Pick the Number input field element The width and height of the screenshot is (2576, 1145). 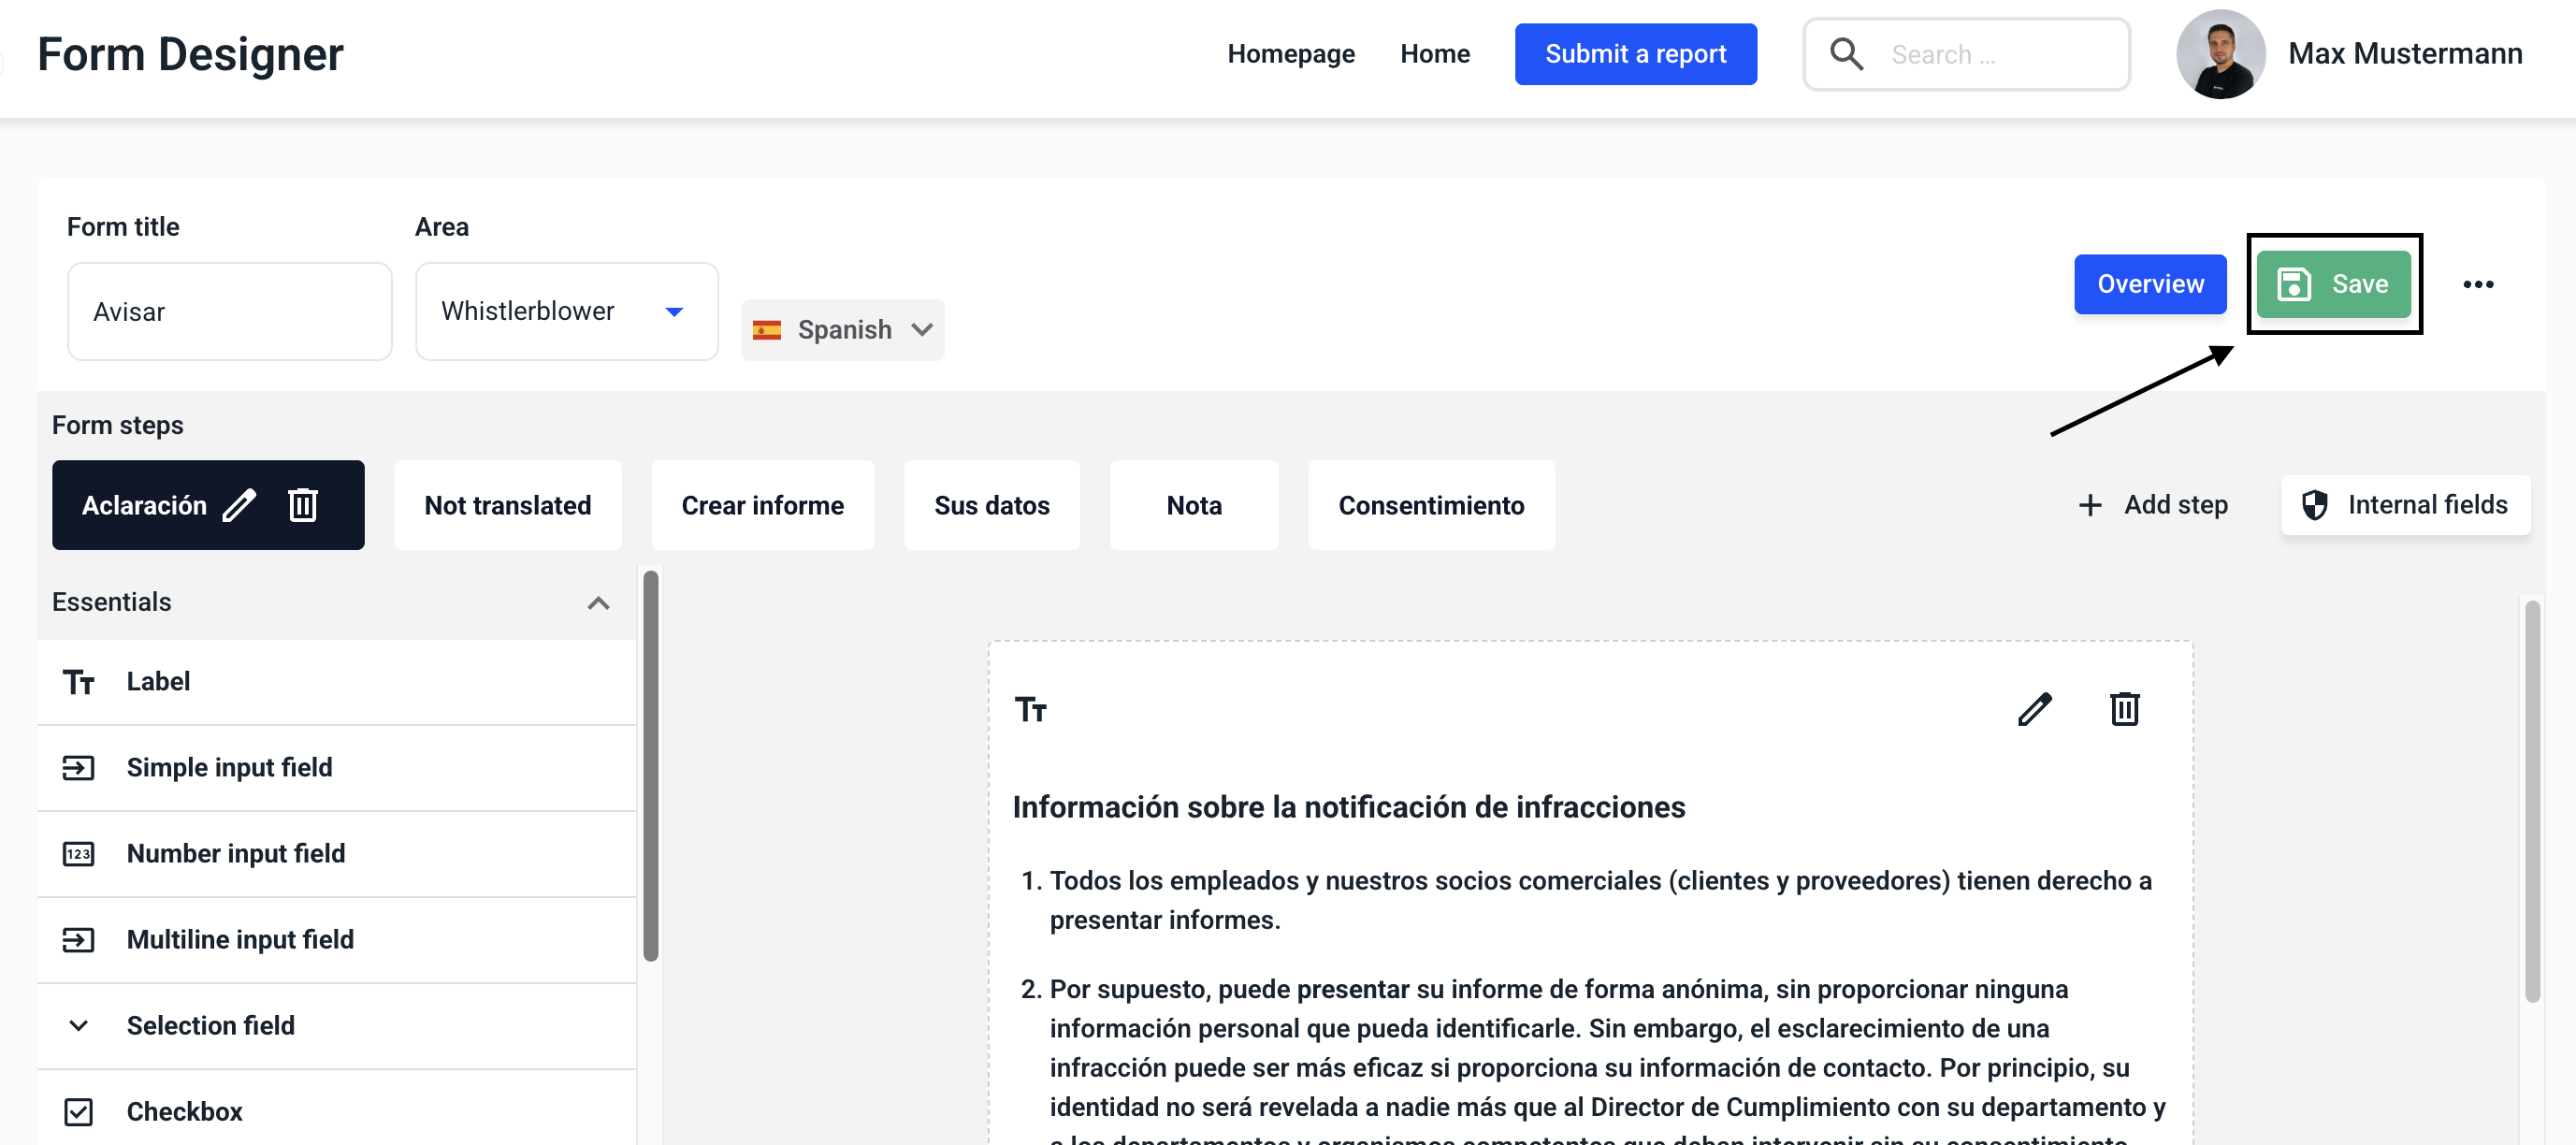(x=235, y=853)
